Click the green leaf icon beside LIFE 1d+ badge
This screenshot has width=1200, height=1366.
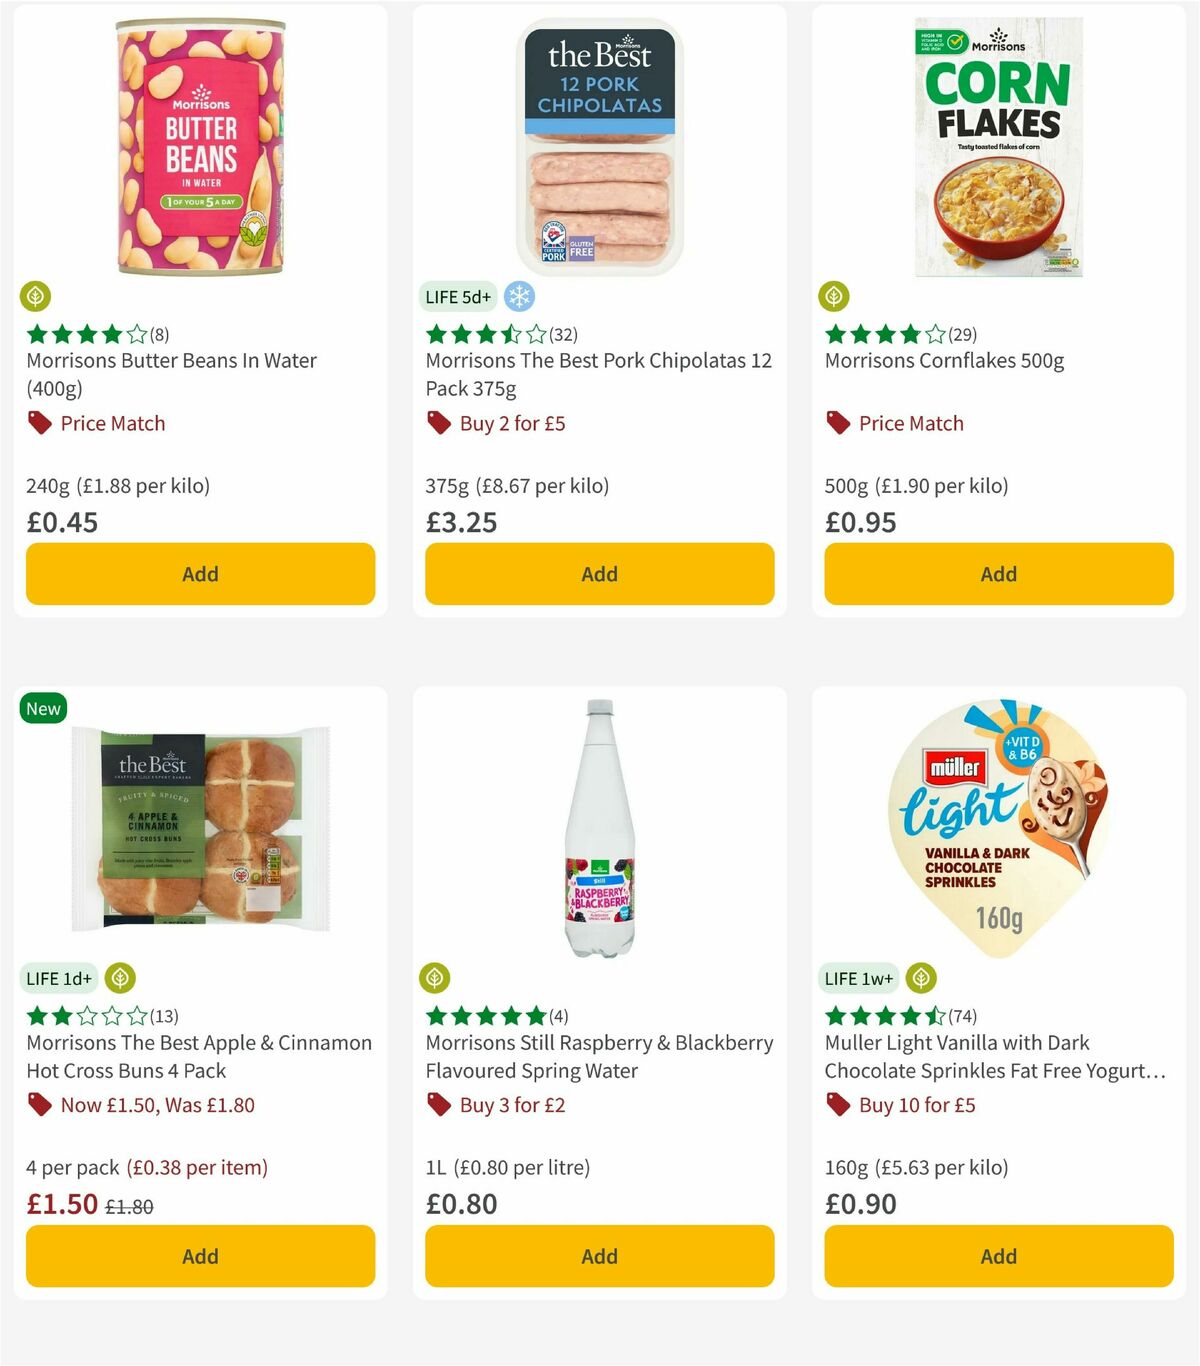[121, 978]
